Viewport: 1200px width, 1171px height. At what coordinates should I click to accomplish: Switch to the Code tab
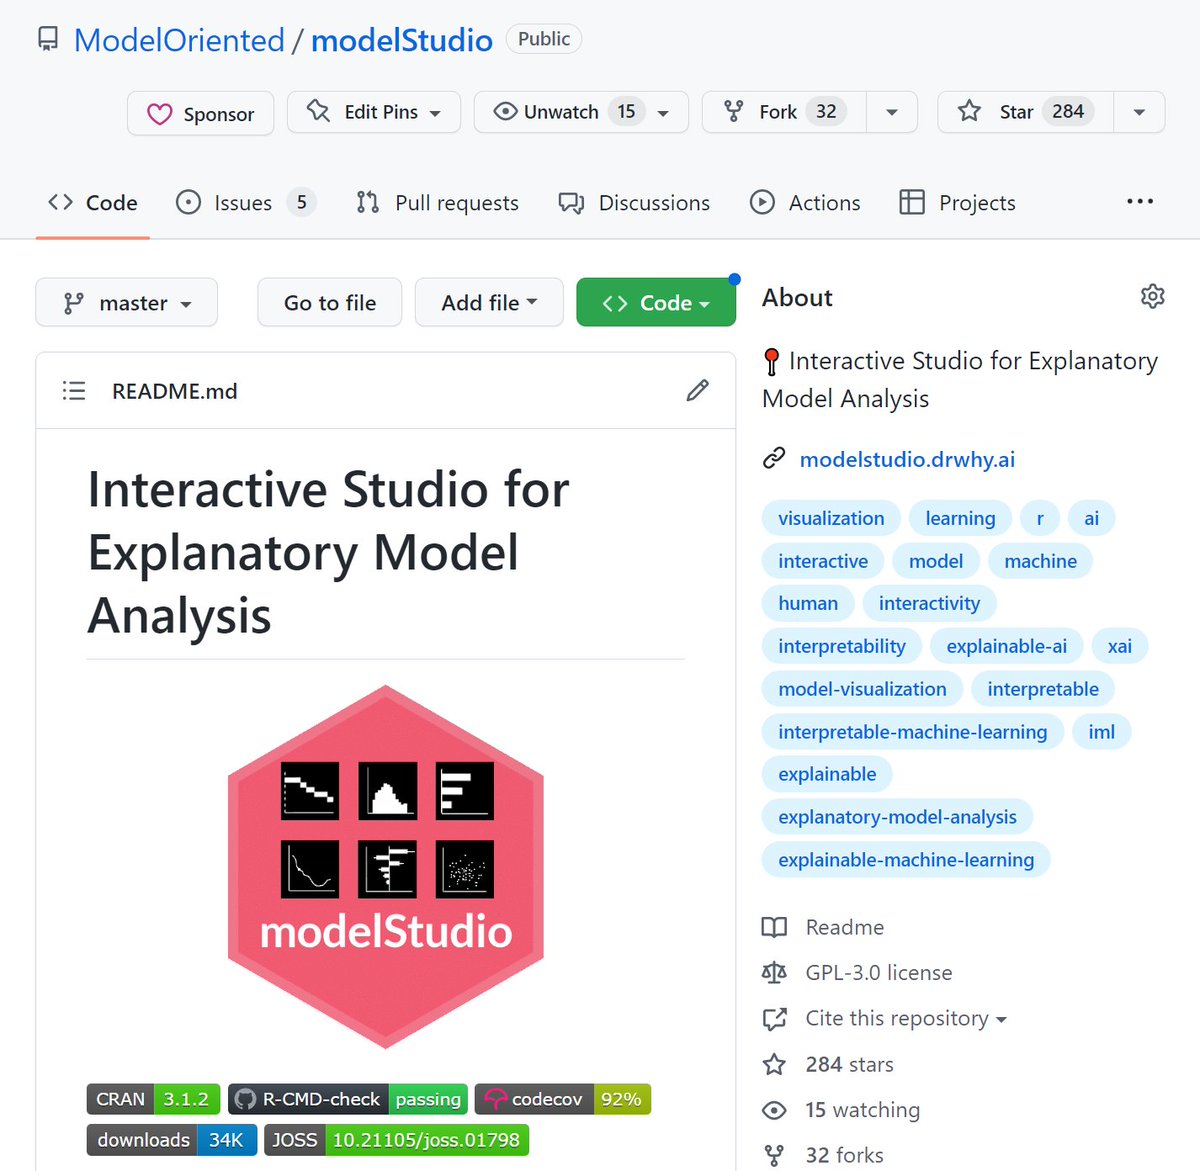(x=93, y=203)
